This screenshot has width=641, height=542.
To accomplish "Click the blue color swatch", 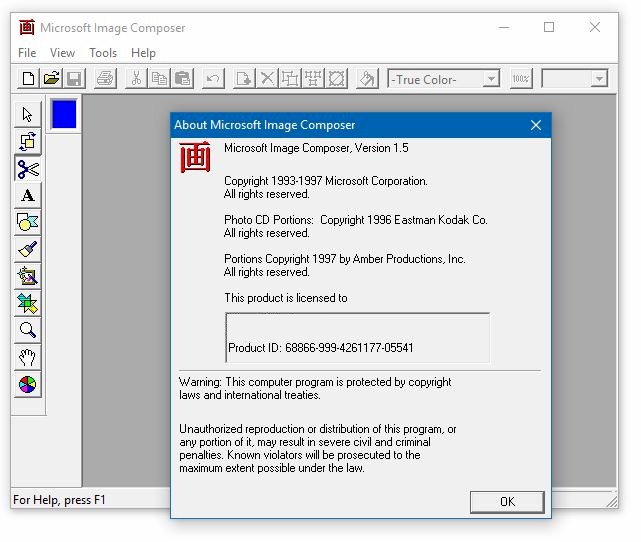I will 63,115.
